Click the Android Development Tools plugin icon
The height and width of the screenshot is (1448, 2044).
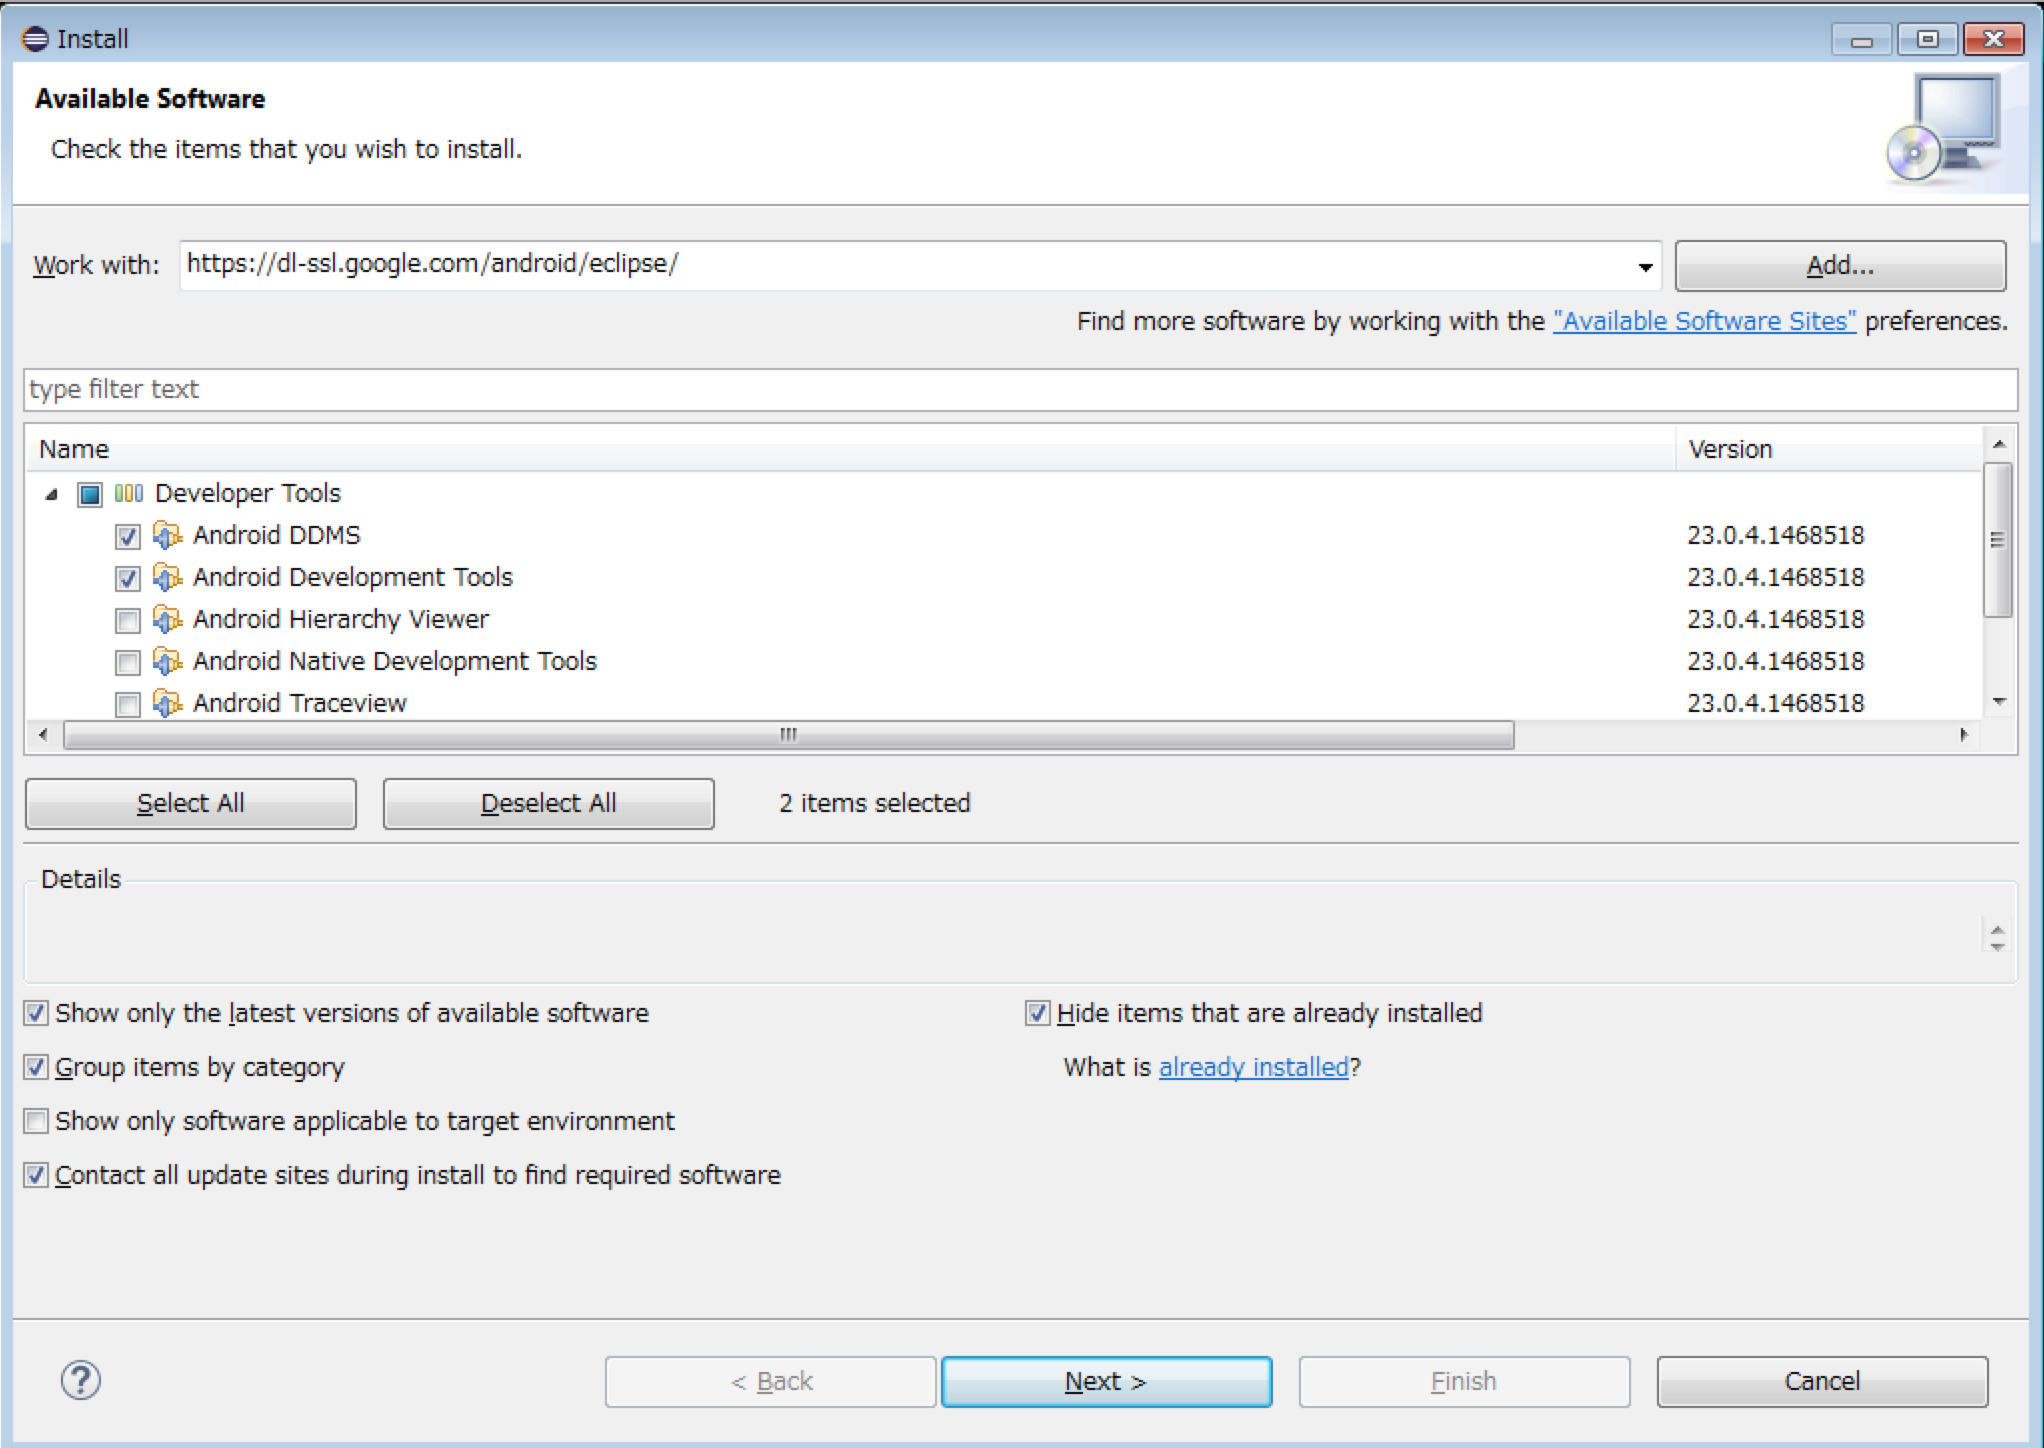coord(167,577)
